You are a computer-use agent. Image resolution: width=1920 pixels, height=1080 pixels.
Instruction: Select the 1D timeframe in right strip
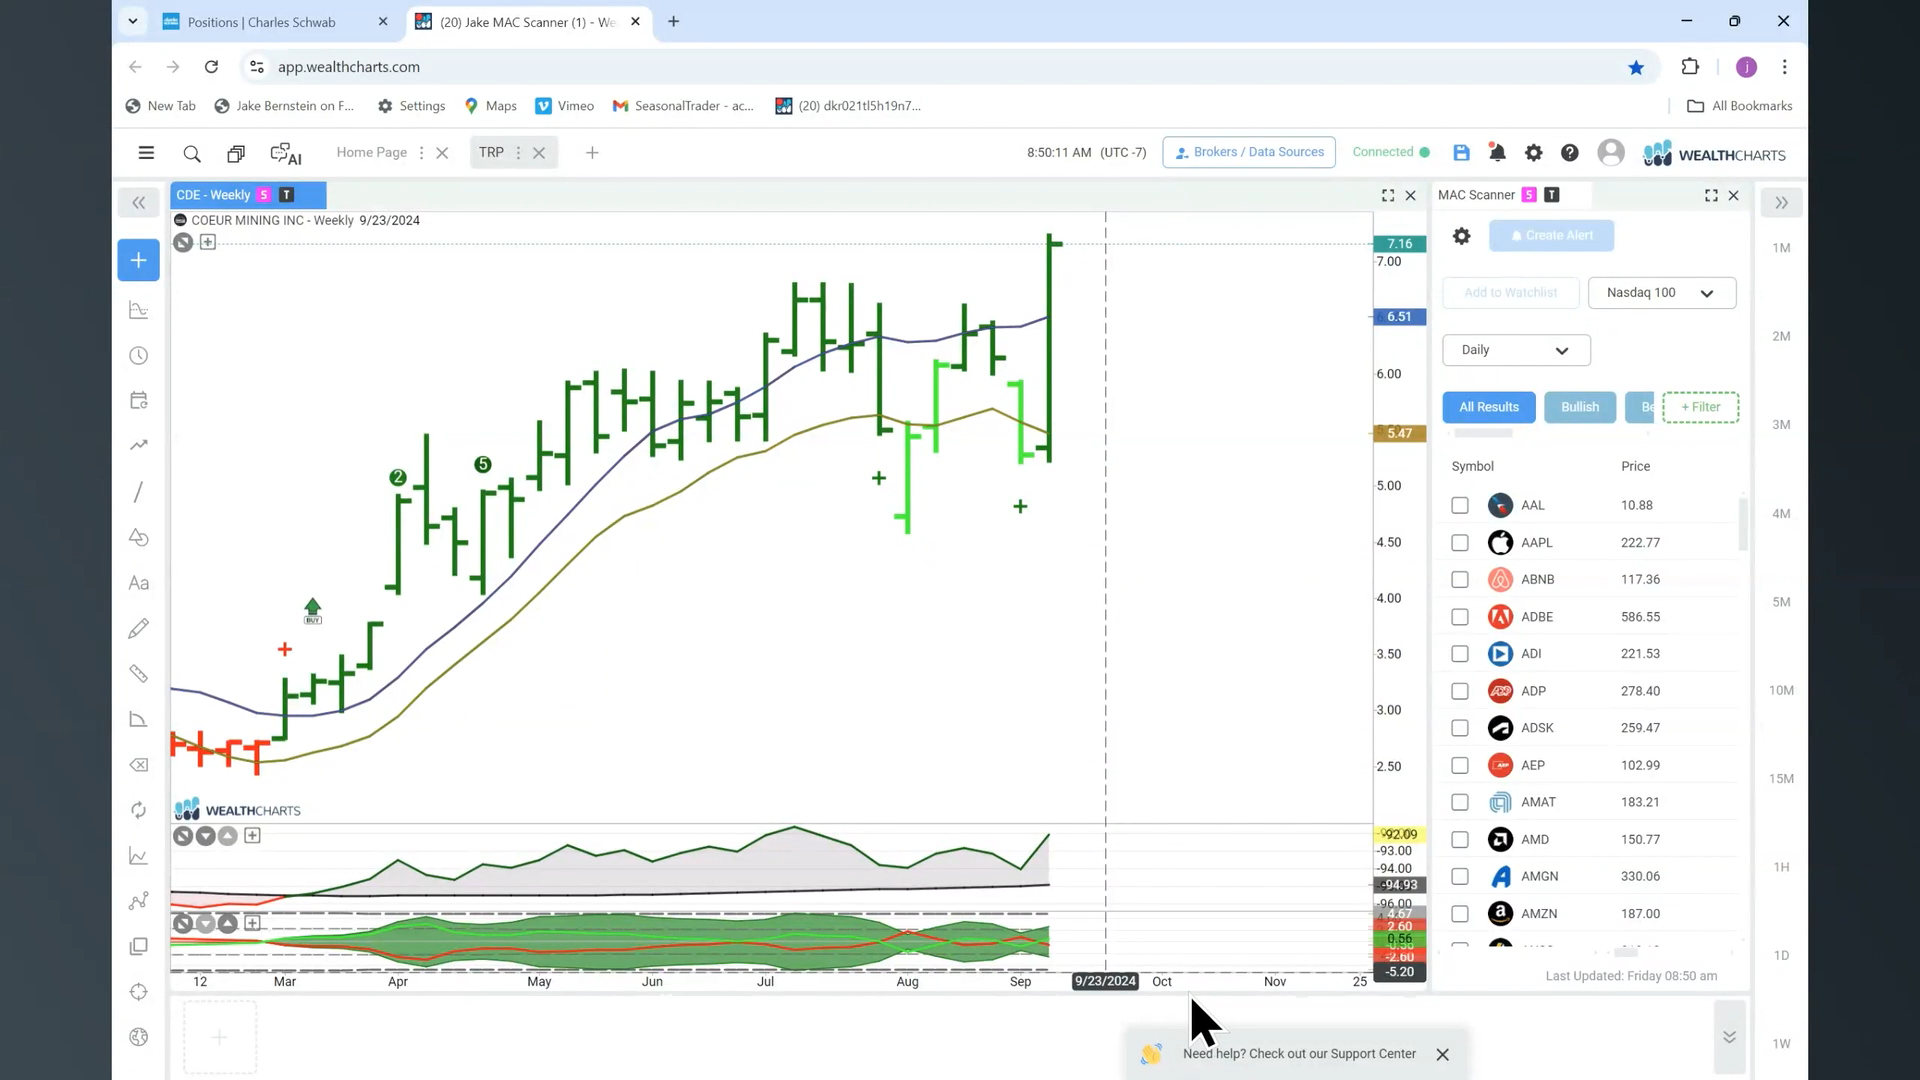coord(1781,956)
